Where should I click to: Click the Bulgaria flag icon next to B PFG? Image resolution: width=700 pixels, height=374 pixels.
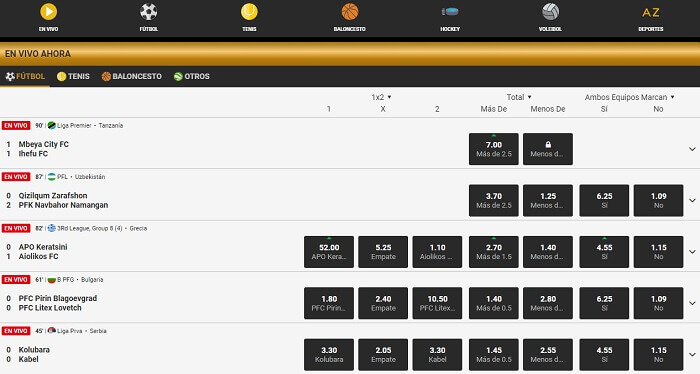pos(51,280)
